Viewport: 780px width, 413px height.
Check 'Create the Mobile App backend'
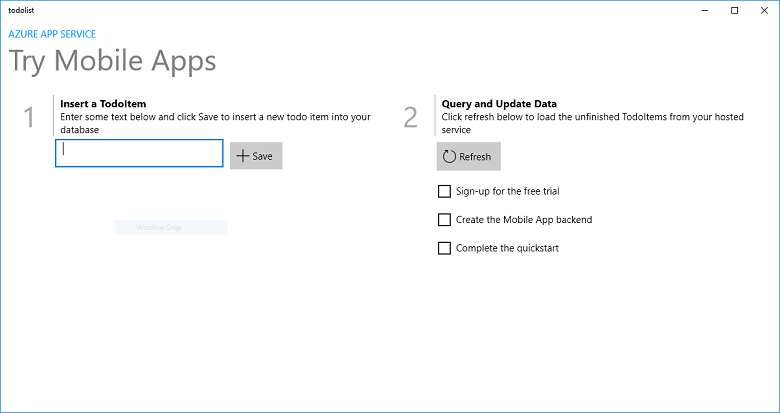click(444, 219)
